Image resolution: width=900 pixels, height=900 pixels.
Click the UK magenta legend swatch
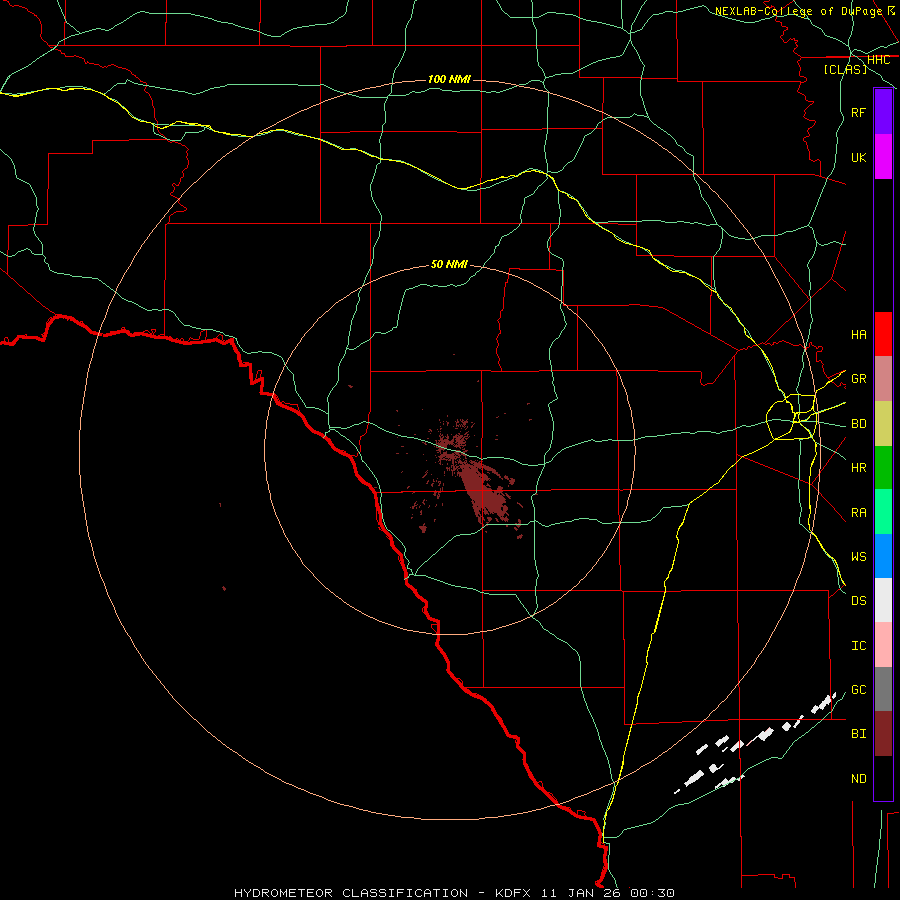click(883, 157)
